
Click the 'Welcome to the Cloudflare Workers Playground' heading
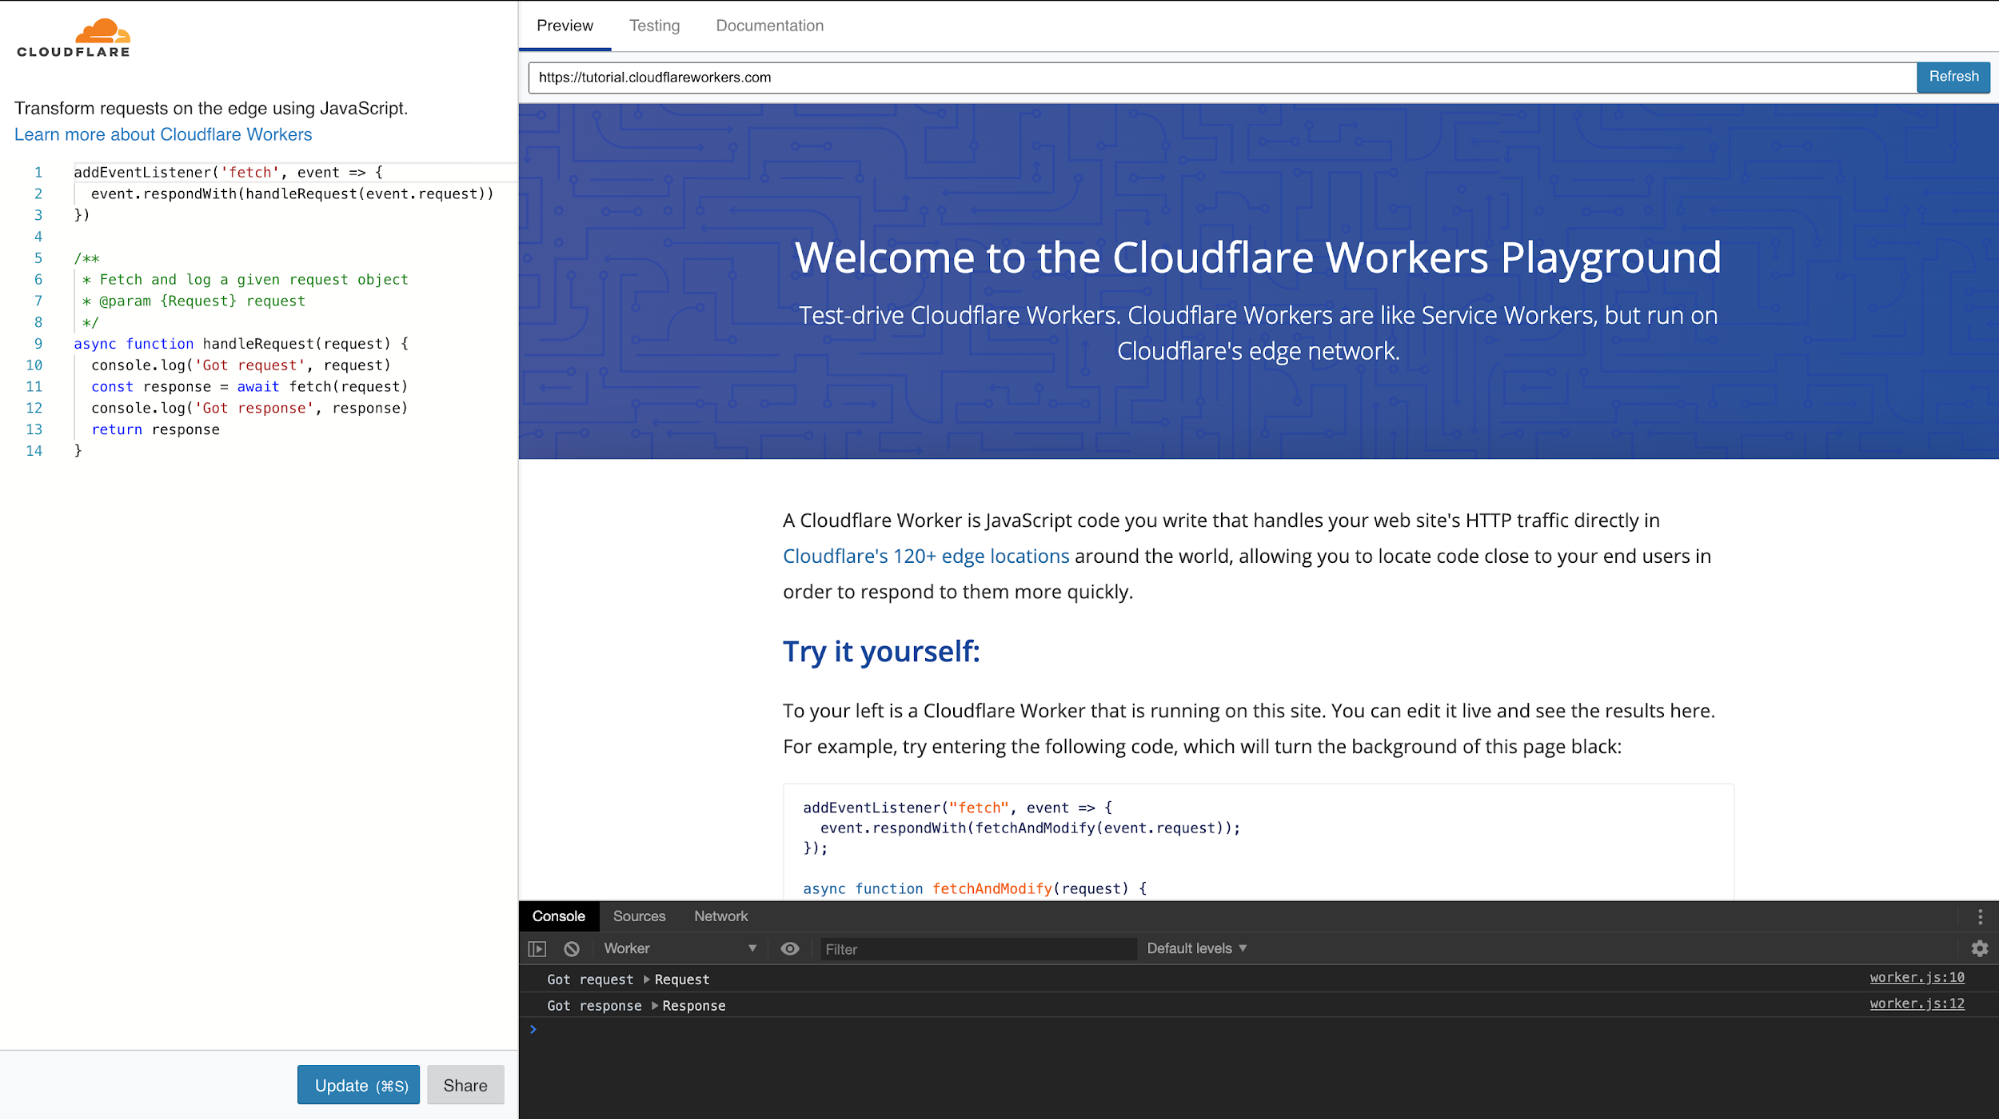[x=1258, y=258]
